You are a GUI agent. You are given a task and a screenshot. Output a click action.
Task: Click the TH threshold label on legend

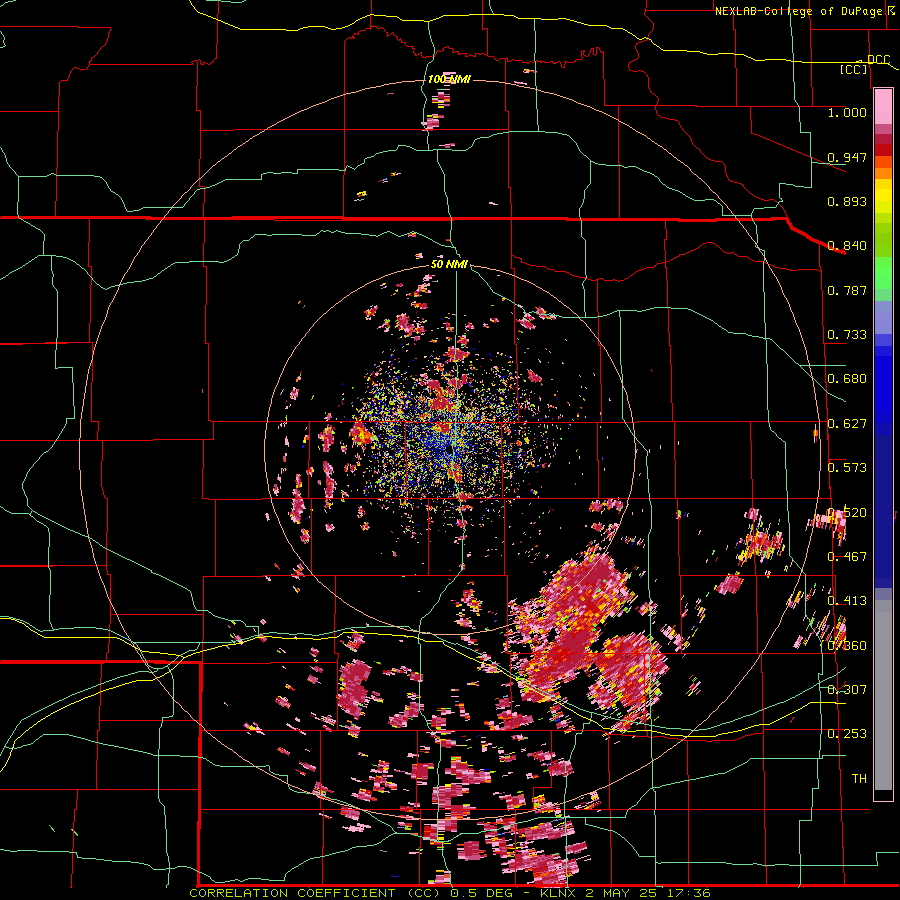coord(859,778)
